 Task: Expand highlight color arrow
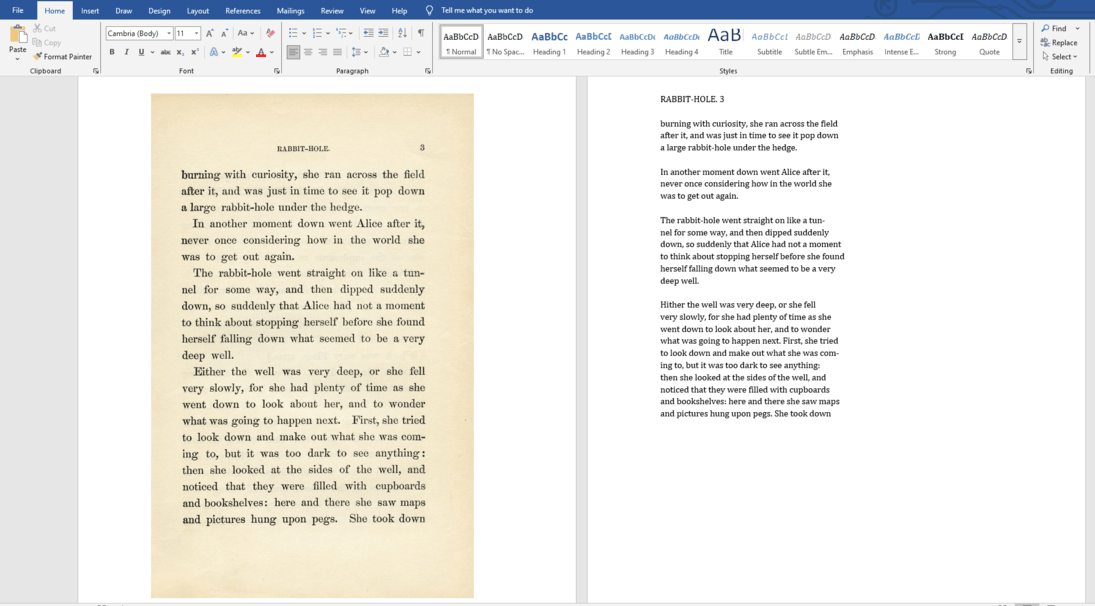tap(248, 52)
